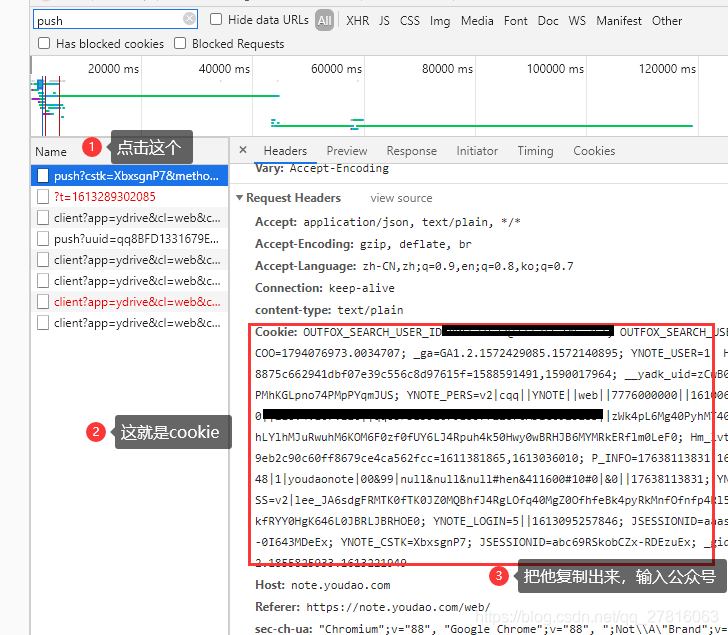Click the Referer header value
This screenshot has width=728, height=635.
[398, 607]
